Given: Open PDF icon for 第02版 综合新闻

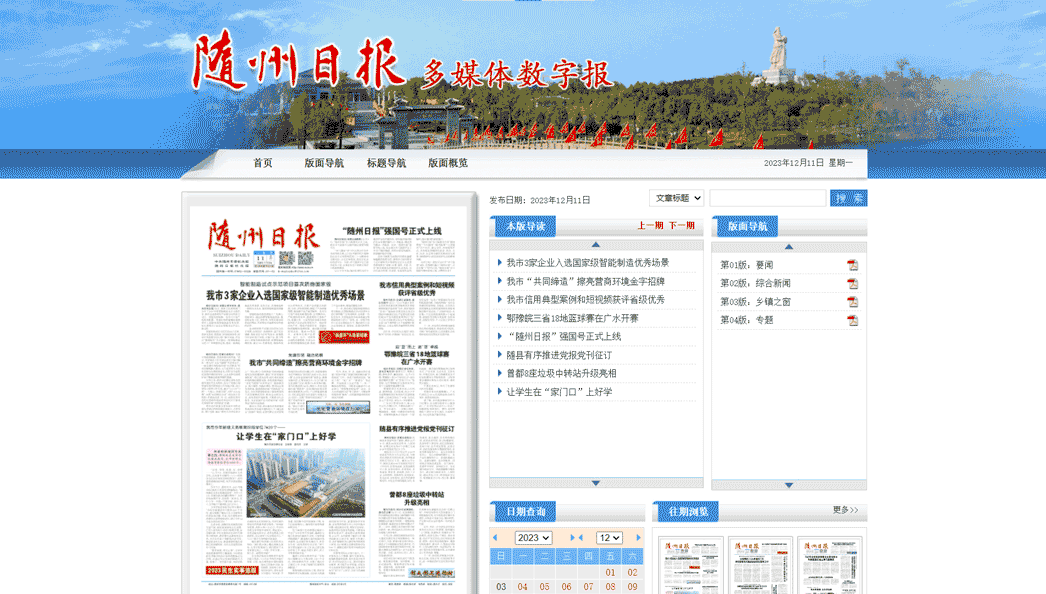Looking at the screenshot, I should pyautogui.click(x=853, y=284).
